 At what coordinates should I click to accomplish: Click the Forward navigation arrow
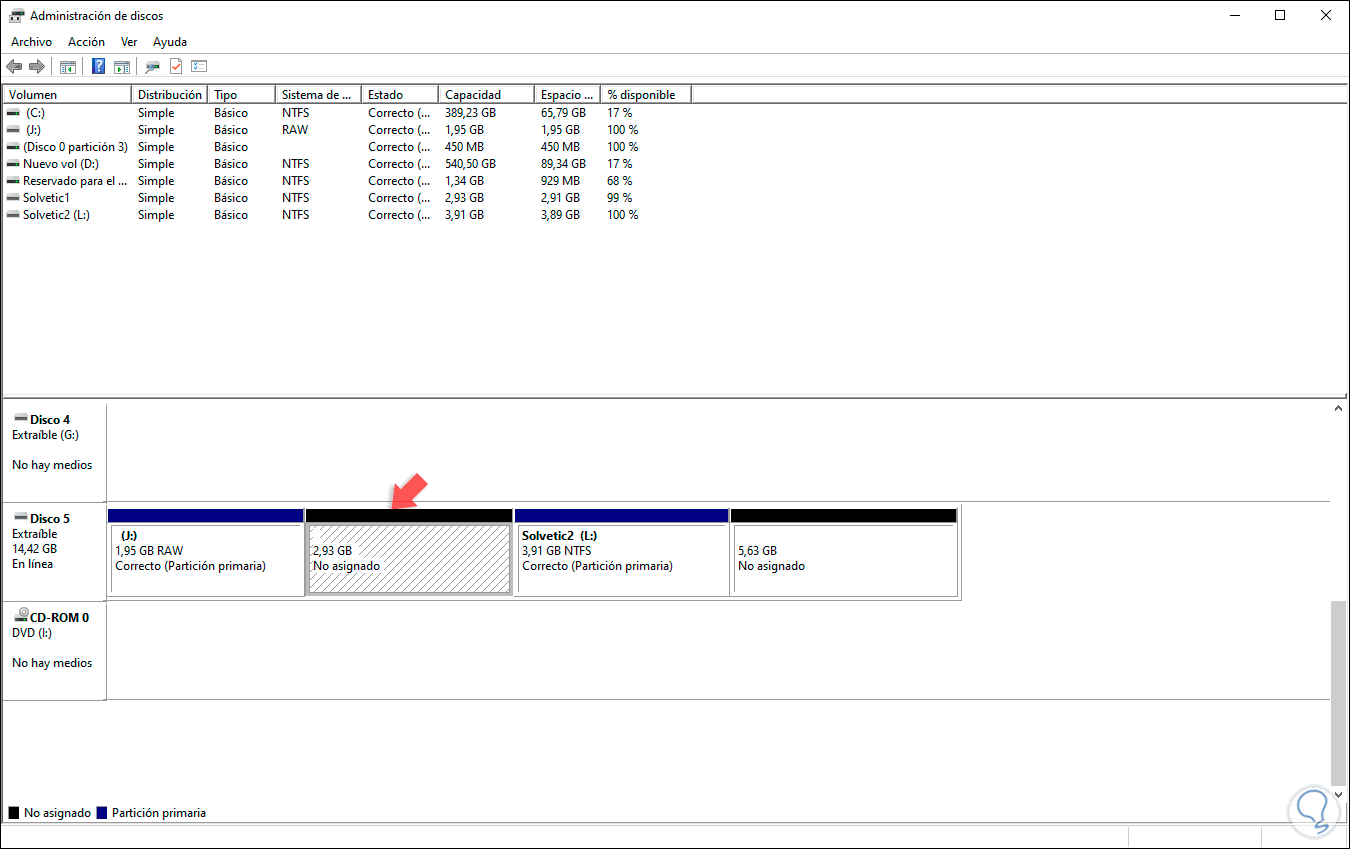tap(37, 66)
